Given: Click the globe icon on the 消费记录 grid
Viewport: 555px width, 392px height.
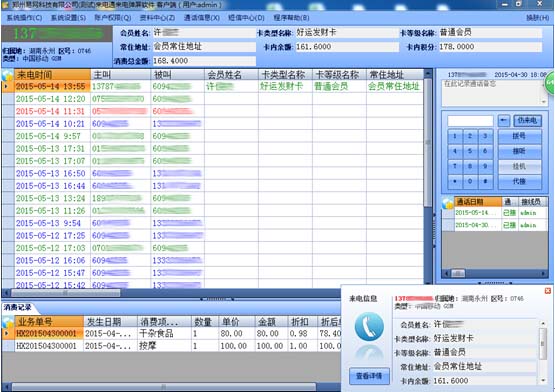Looking at the screenshot, I should [x=7, y=322].
